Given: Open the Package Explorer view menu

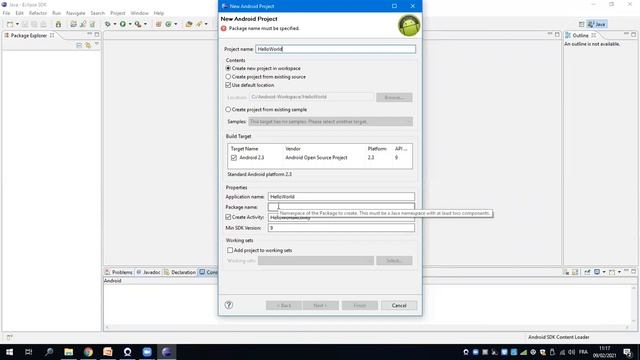Looking at the screenshot, I should 97,44.
